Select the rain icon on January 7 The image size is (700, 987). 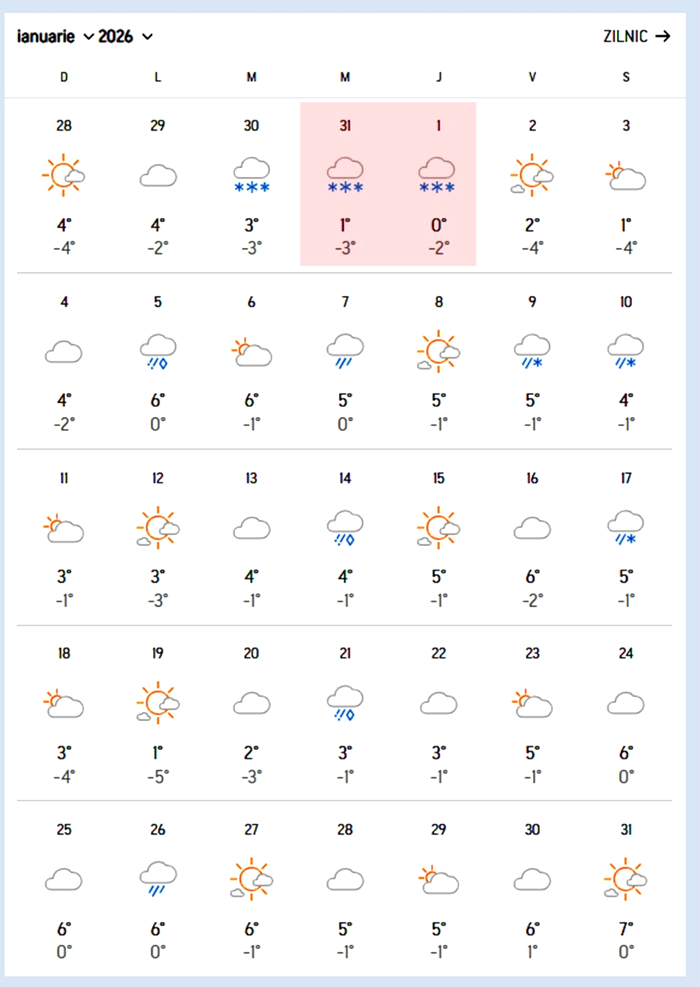[345, 351]
